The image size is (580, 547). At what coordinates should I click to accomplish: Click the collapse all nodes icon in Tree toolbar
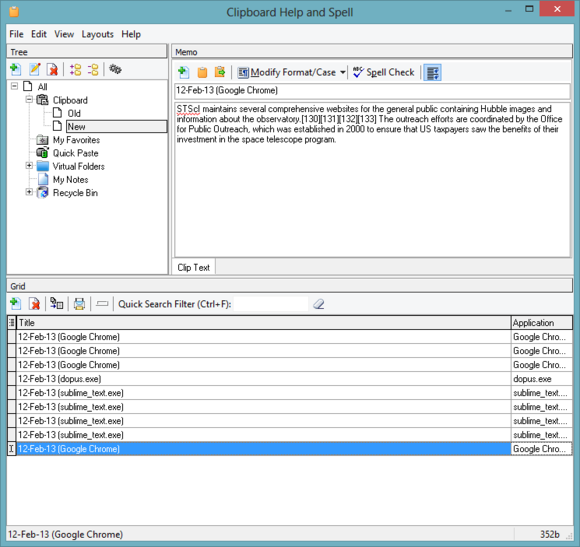pyautogui.click(x=93, y=69)
